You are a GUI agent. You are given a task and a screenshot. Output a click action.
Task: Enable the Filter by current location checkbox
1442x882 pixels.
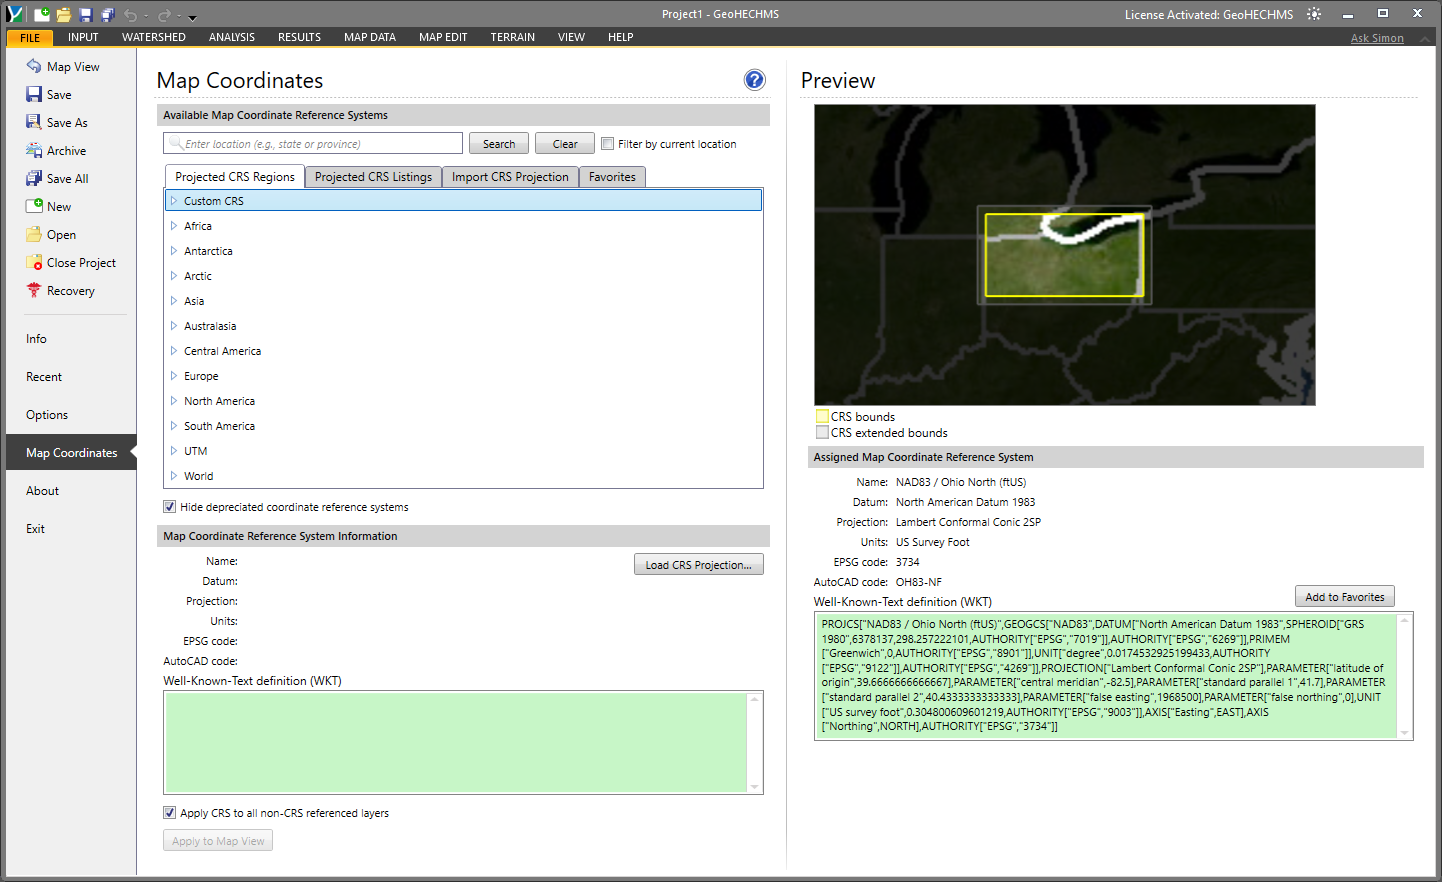coord(608,144)
